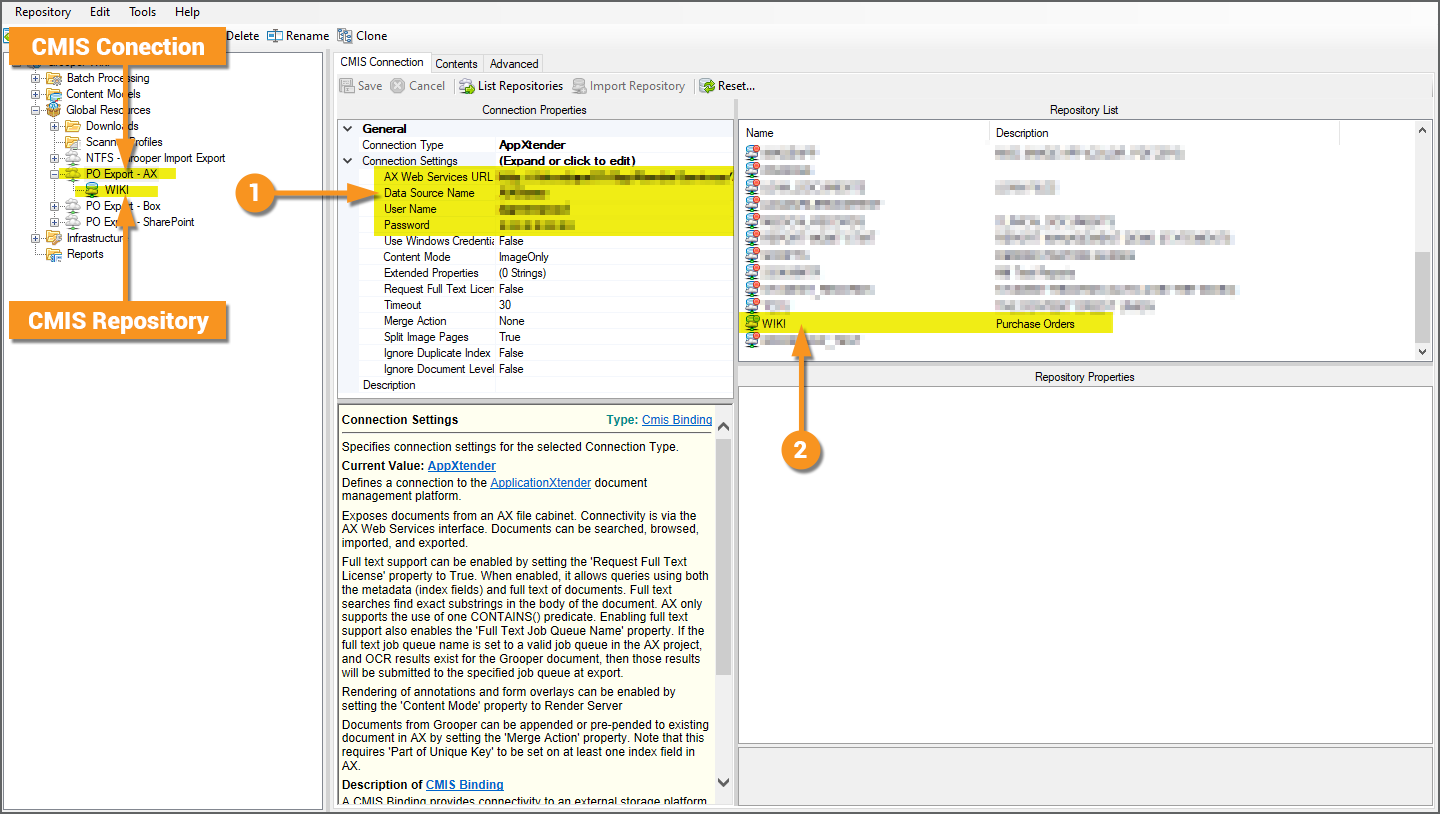Click the help panel scrollbar down arrow
Screen dimensions: 1440x814
point(724,783)
